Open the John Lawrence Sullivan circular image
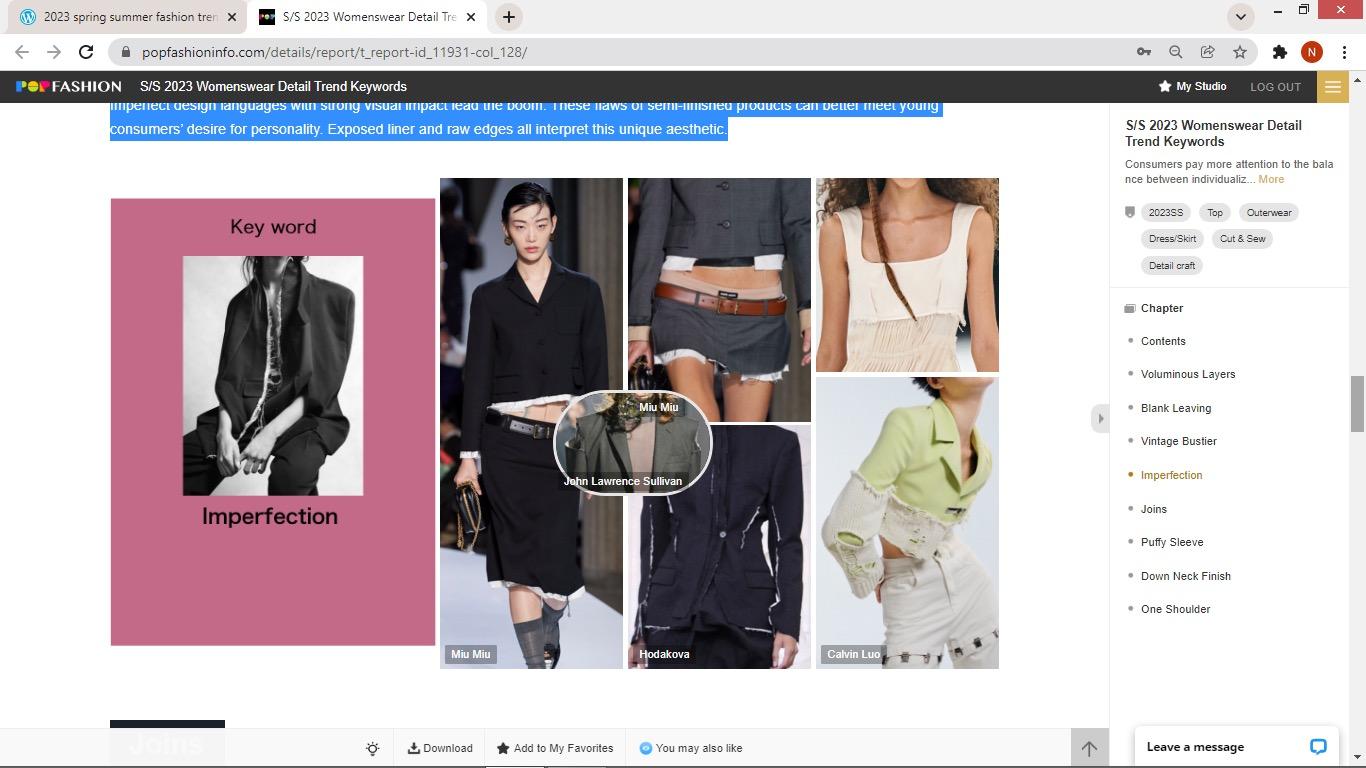This screenshot has width=1366, height=768. pos(633,442)
